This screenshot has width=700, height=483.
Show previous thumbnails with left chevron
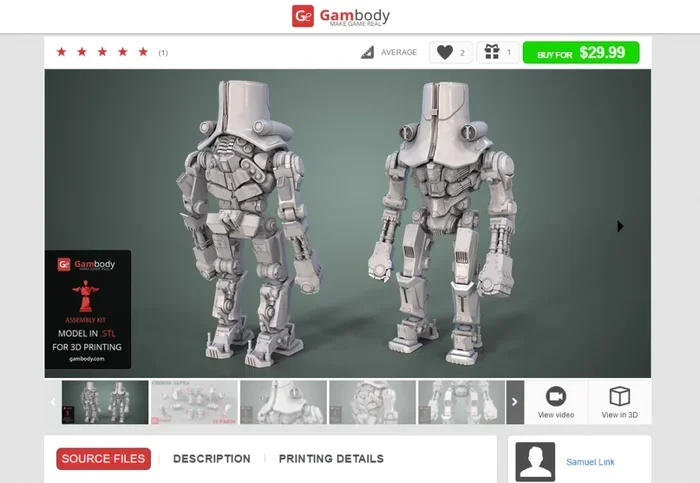53,402
